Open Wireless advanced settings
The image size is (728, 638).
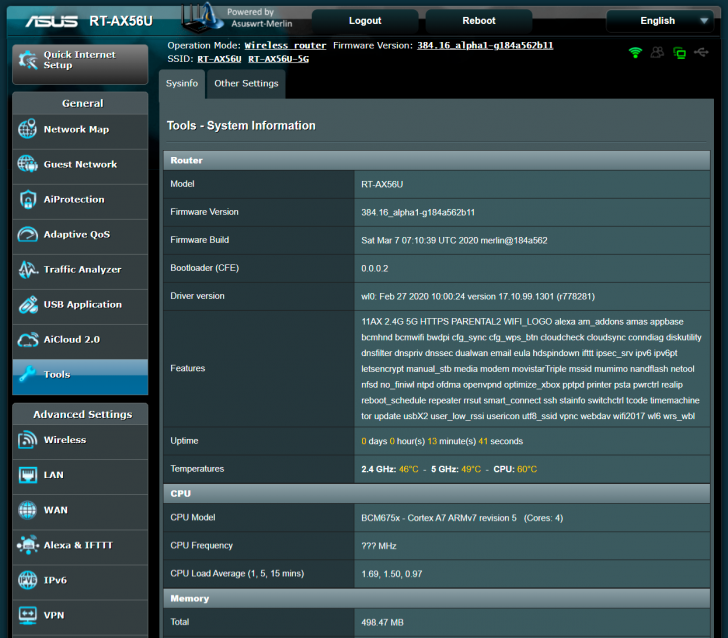[x=80, y=443]
